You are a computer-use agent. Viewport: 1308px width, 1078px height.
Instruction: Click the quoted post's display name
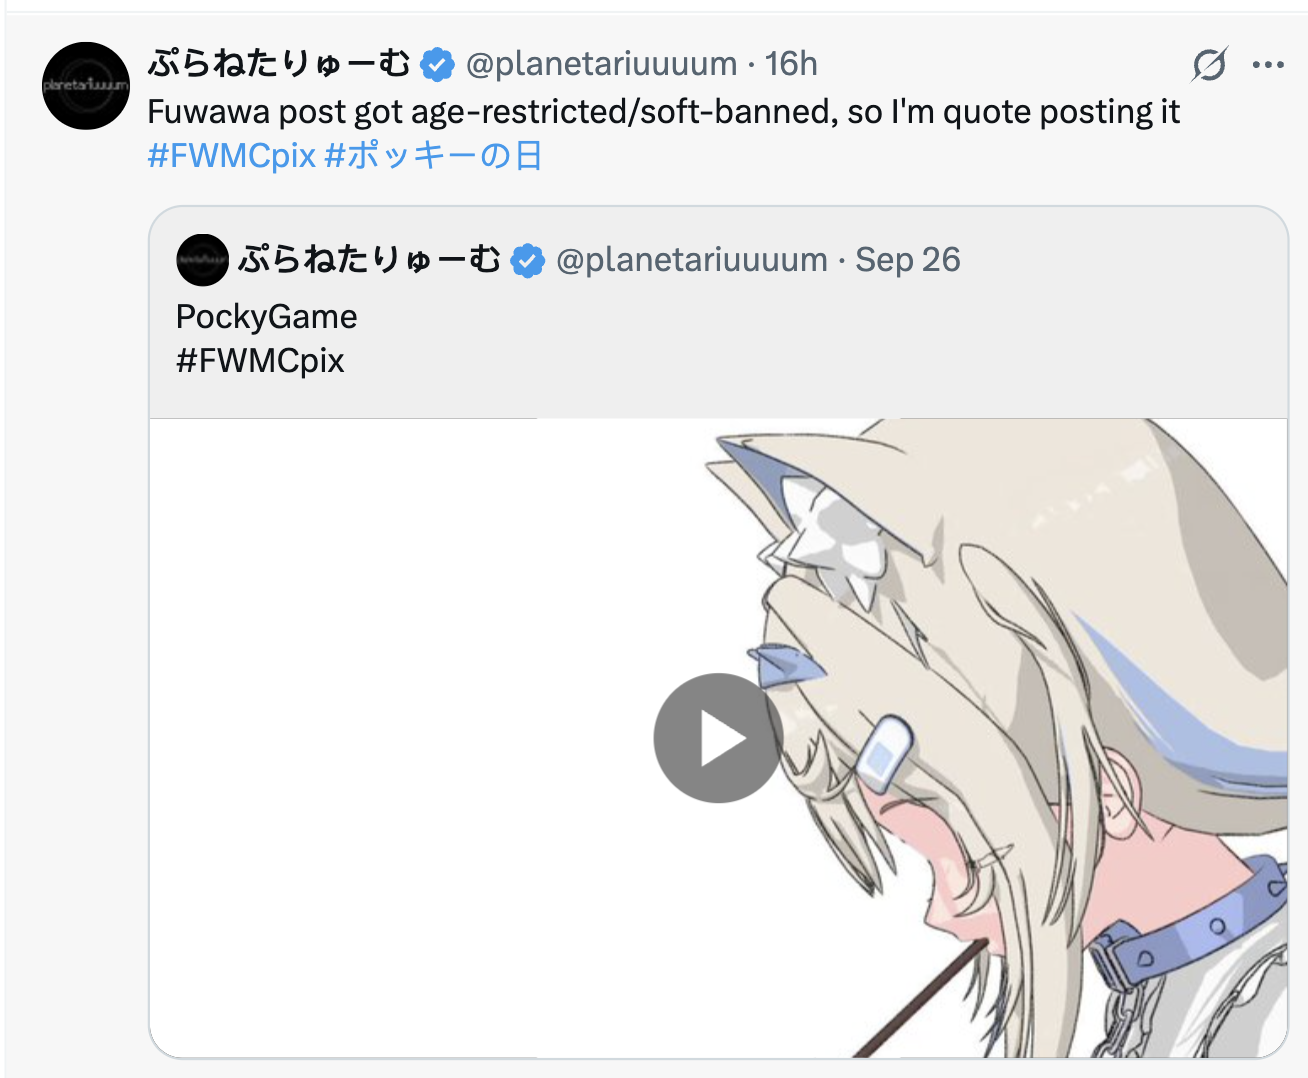(x=369, y=260)
